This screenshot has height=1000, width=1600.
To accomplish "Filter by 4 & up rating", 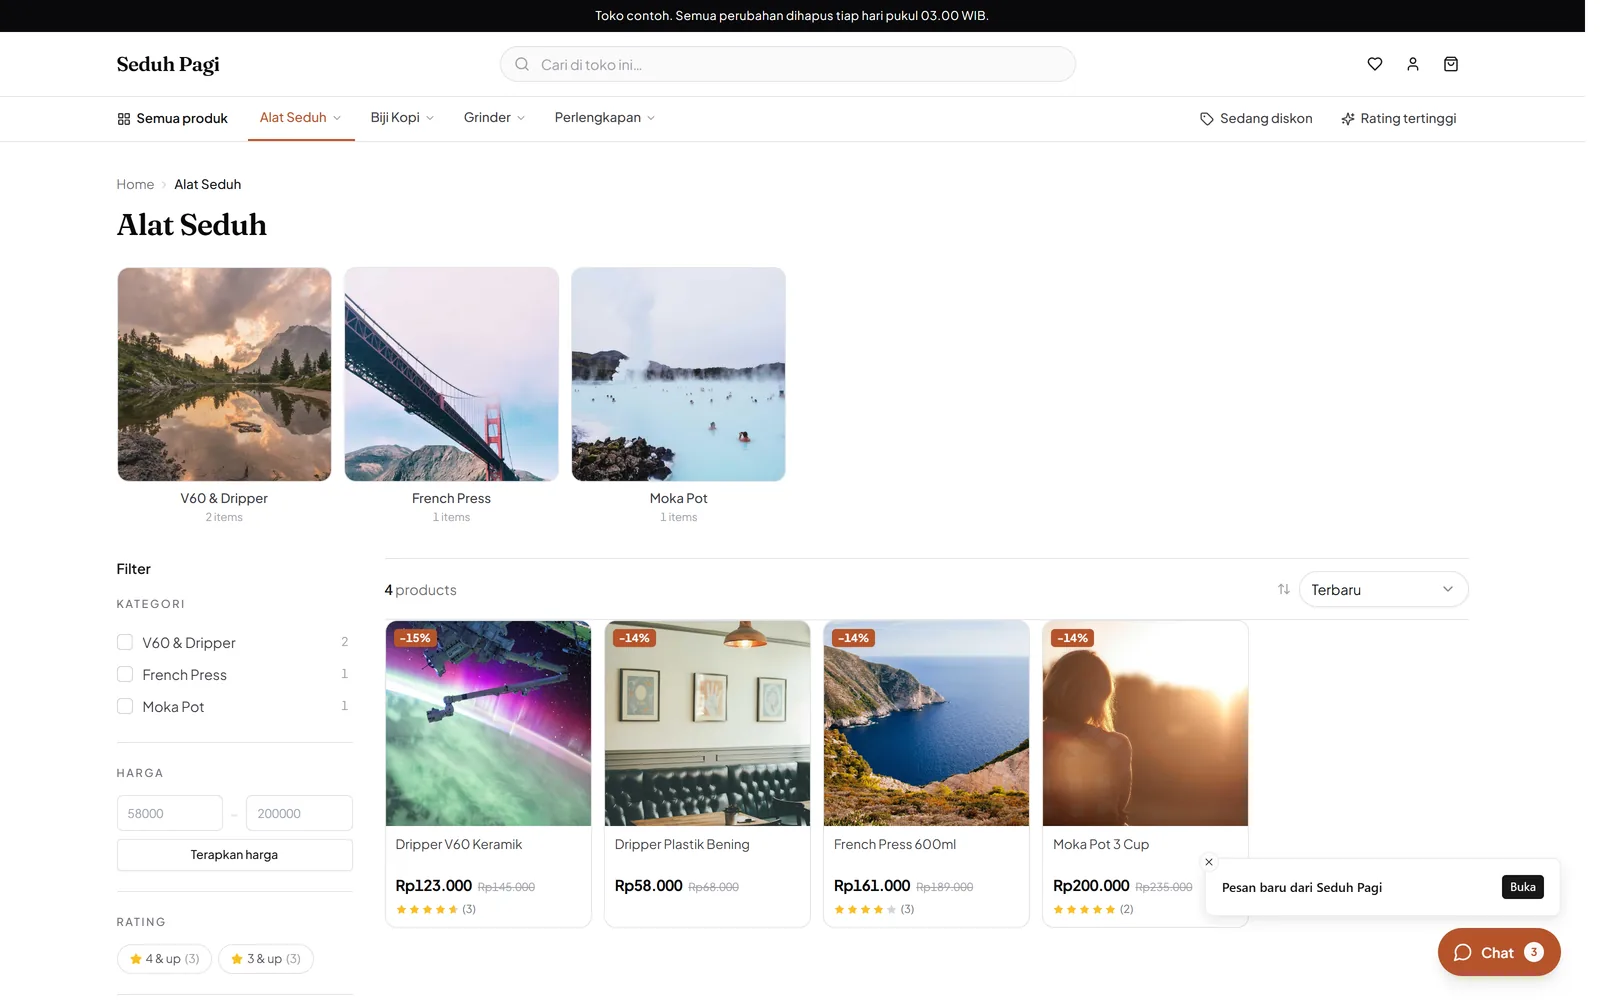I will [165, 959].
